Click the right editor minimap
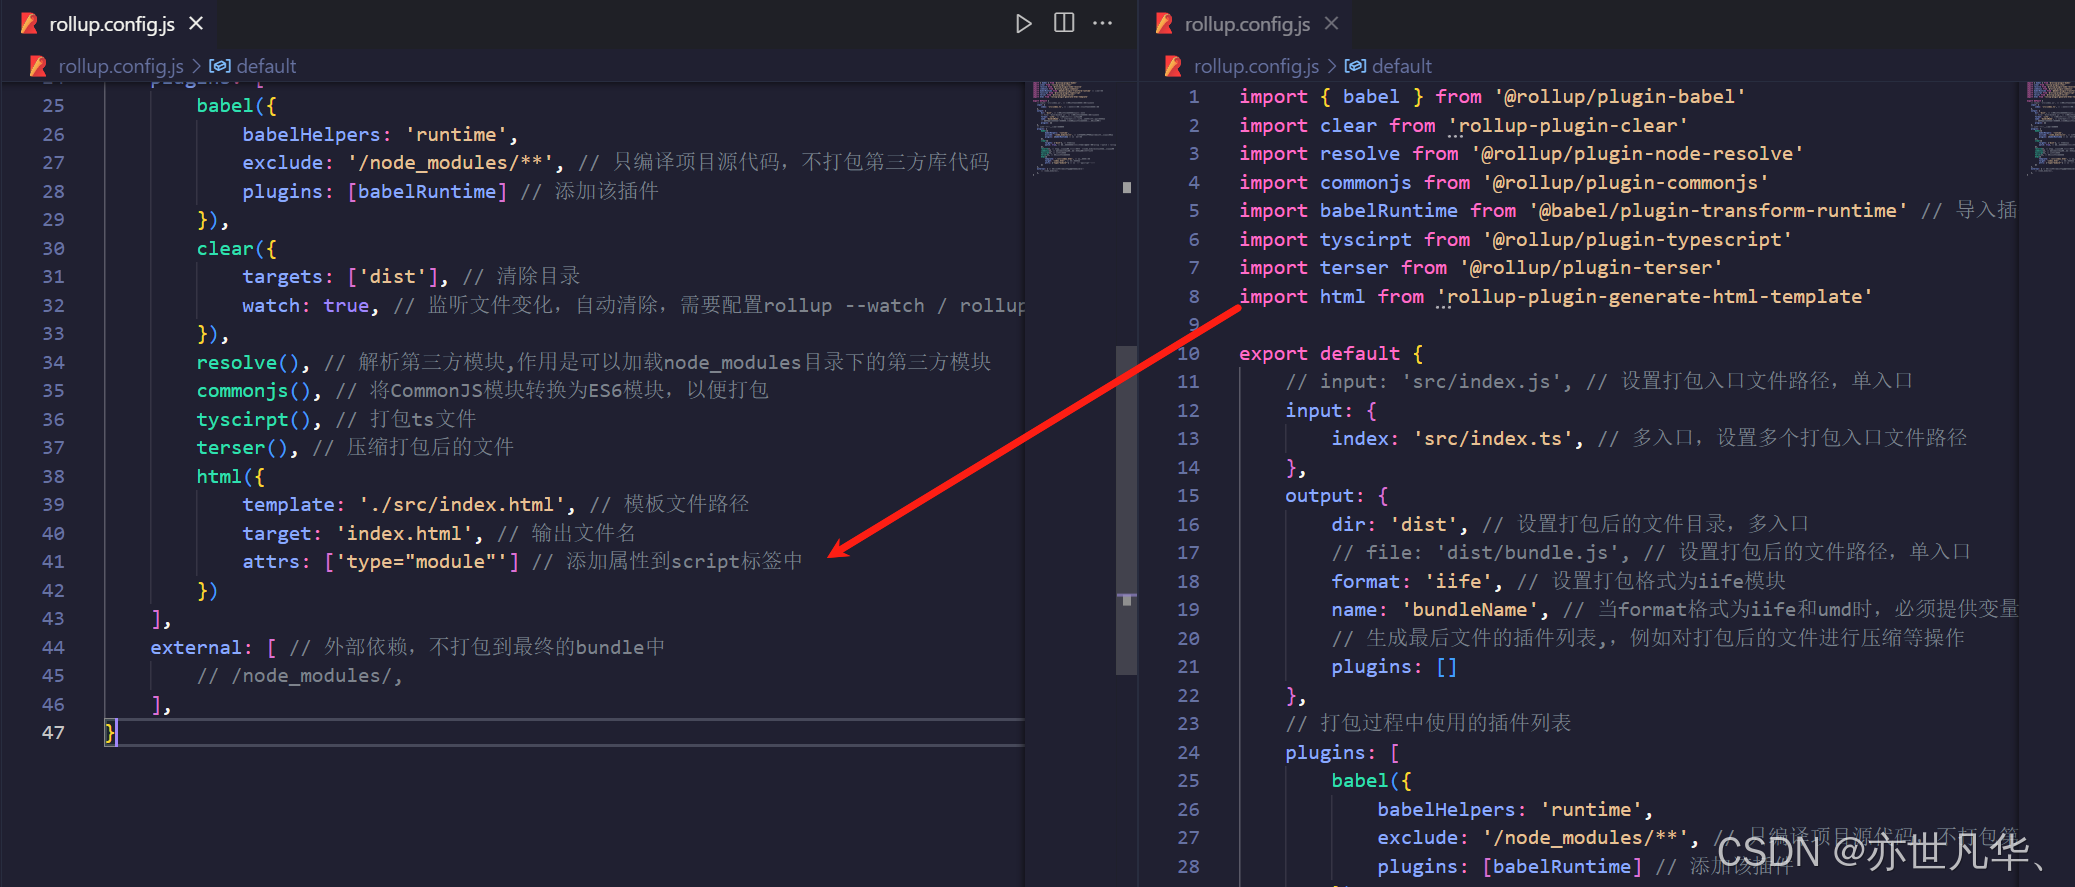 click(x=2049, y=128)
